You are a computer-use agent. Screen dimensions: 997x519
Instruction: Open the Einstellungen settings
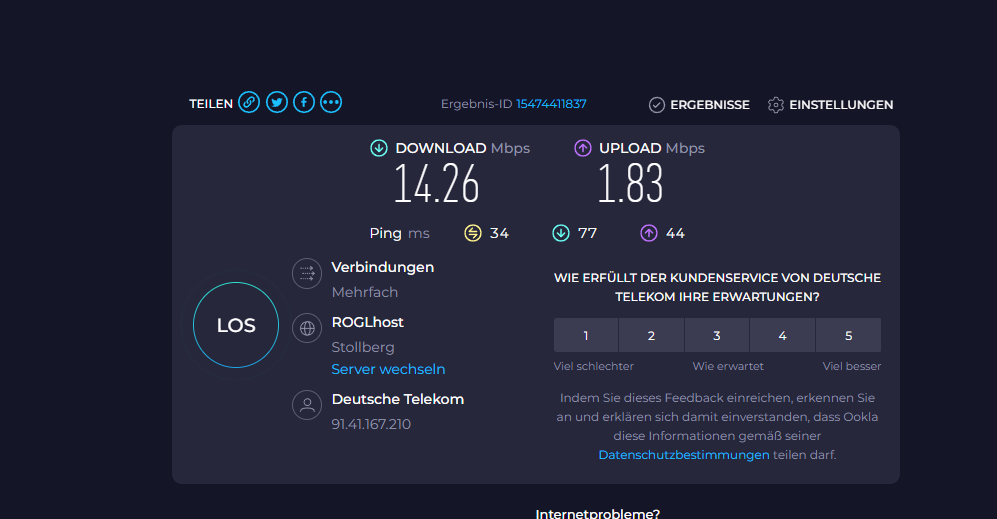830,105
